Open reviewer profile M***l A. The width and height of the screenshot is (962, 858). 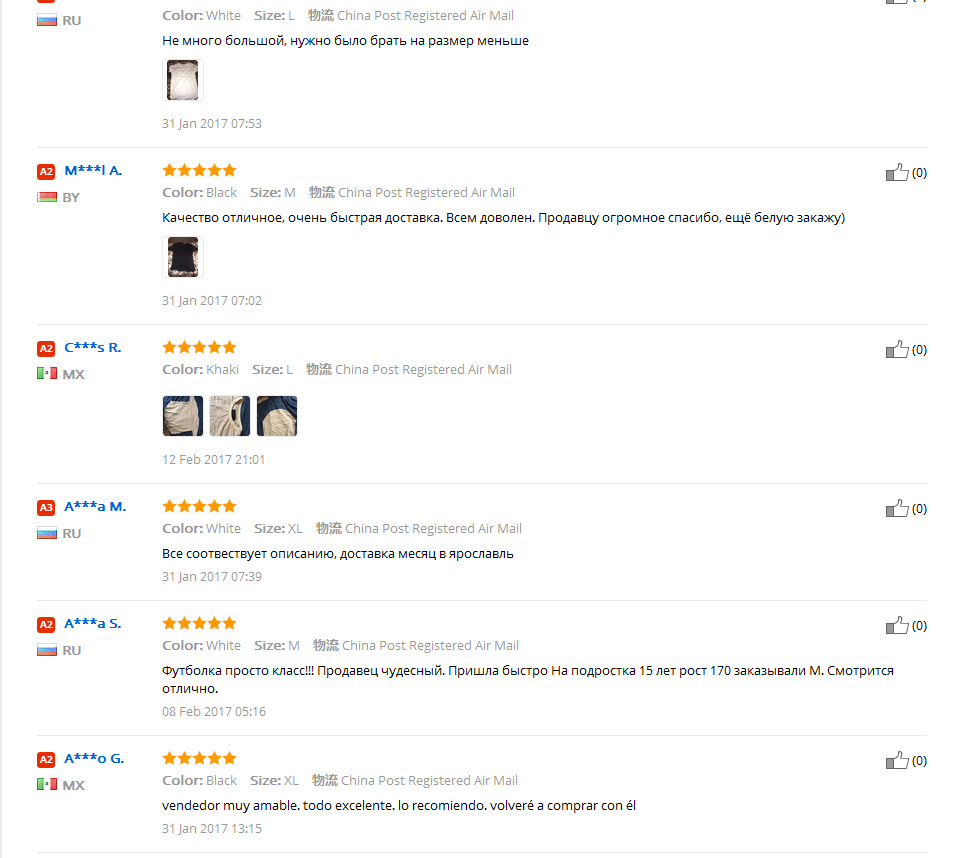point(93,171)
